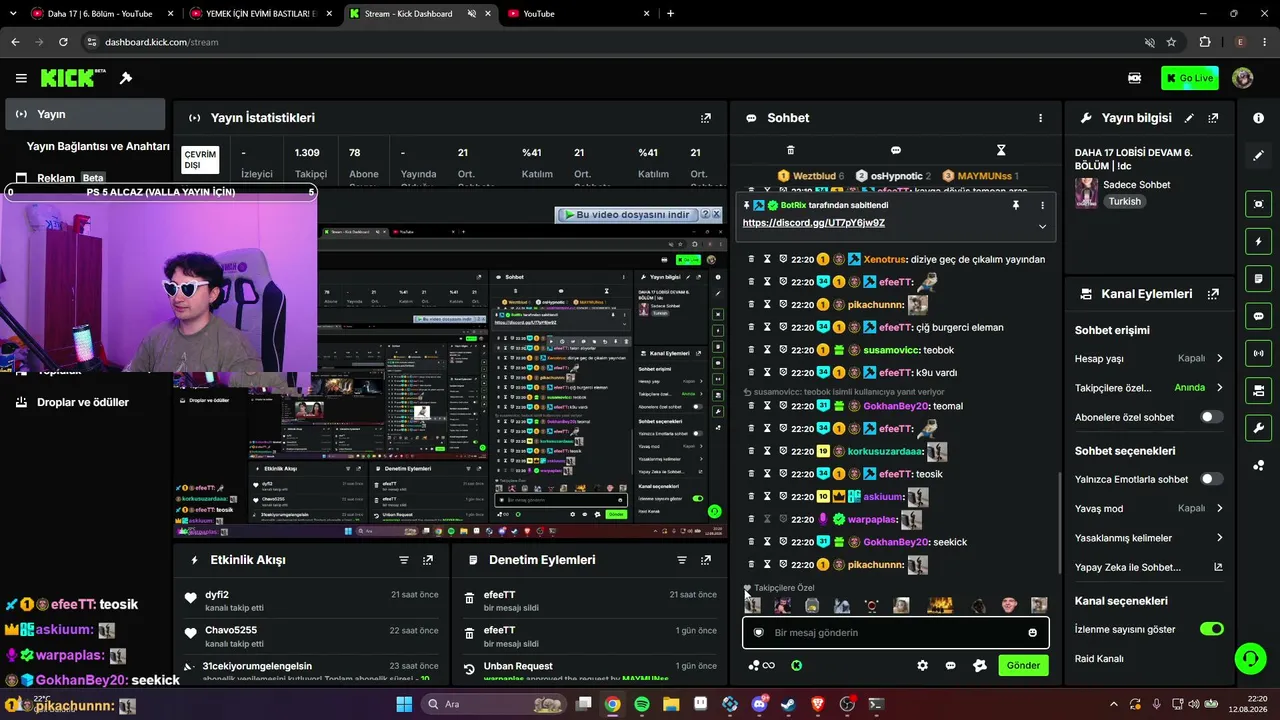The height and width of the screenshot is (720, 1280).
Task: Click the message input field
Action: tap(896, 632)
